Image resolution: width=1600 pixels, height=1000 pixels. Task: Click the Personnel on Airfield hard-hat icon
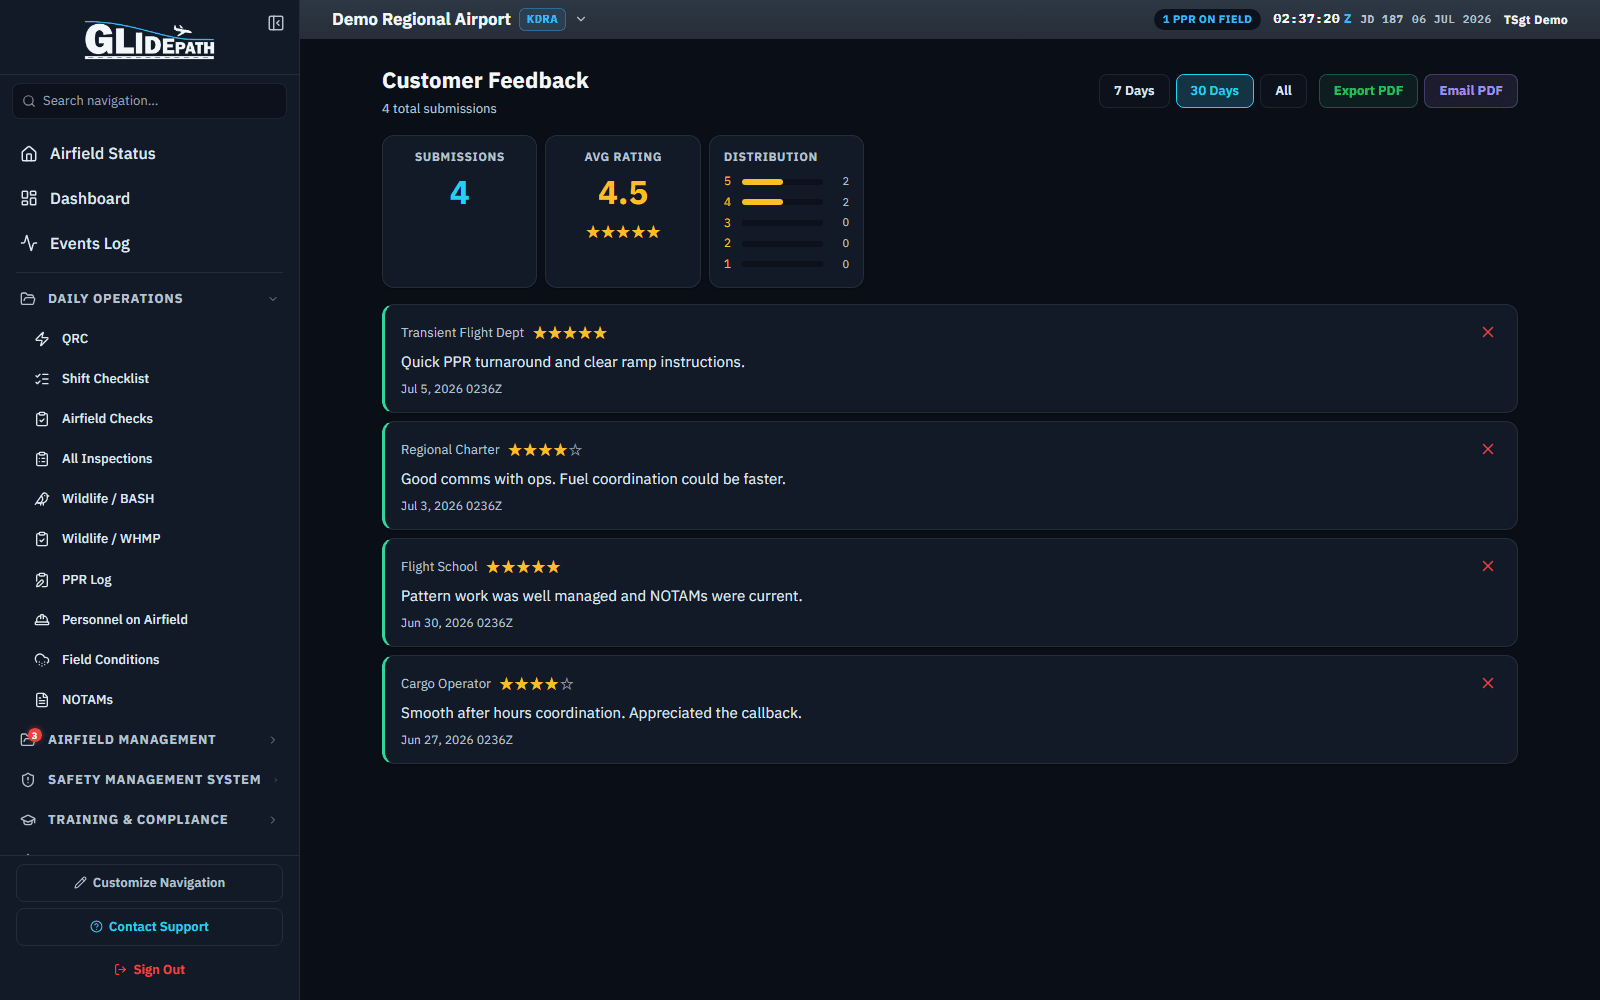click(x=42, y=620)
